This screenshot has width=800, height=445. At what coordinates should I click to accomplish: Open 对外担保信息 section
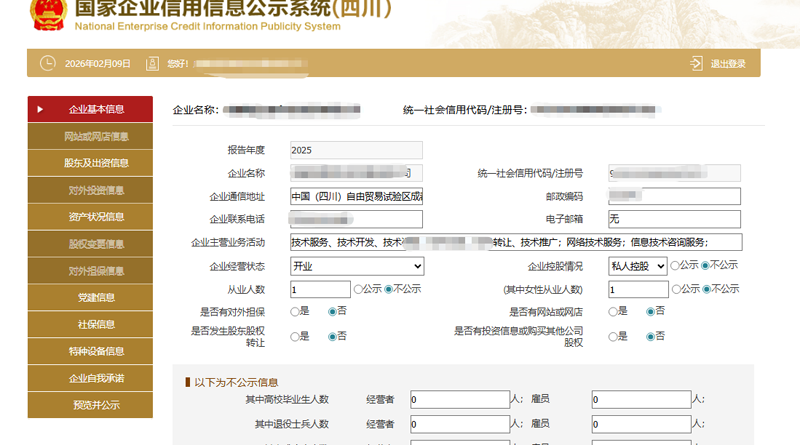click(x=90, y=271)
